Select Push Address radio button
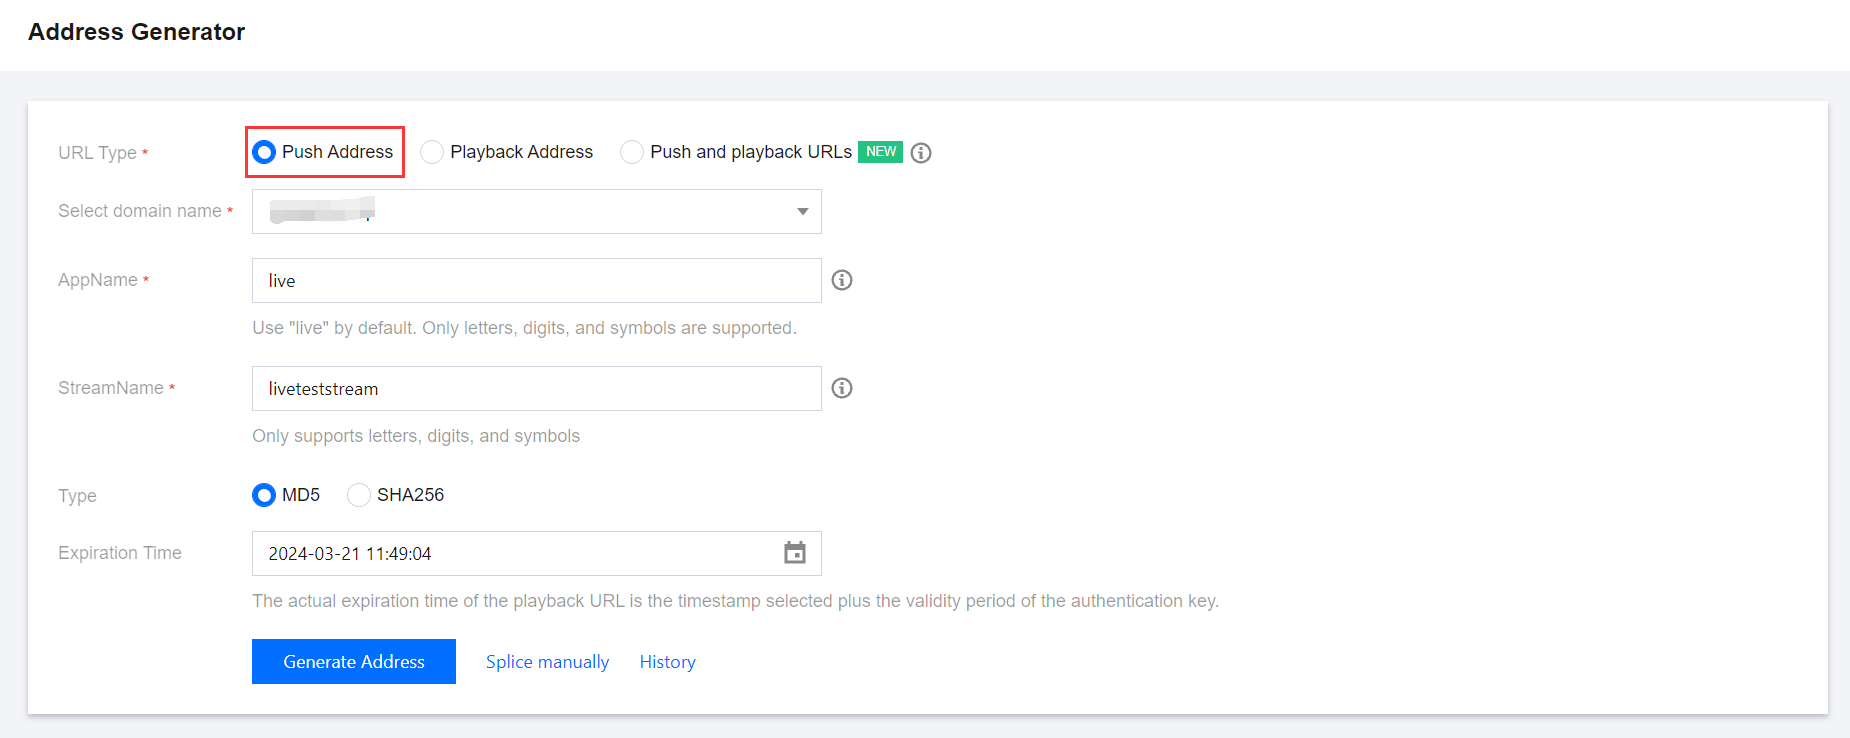This screenshot has width=1850, height=738. (x=264, y=152)
